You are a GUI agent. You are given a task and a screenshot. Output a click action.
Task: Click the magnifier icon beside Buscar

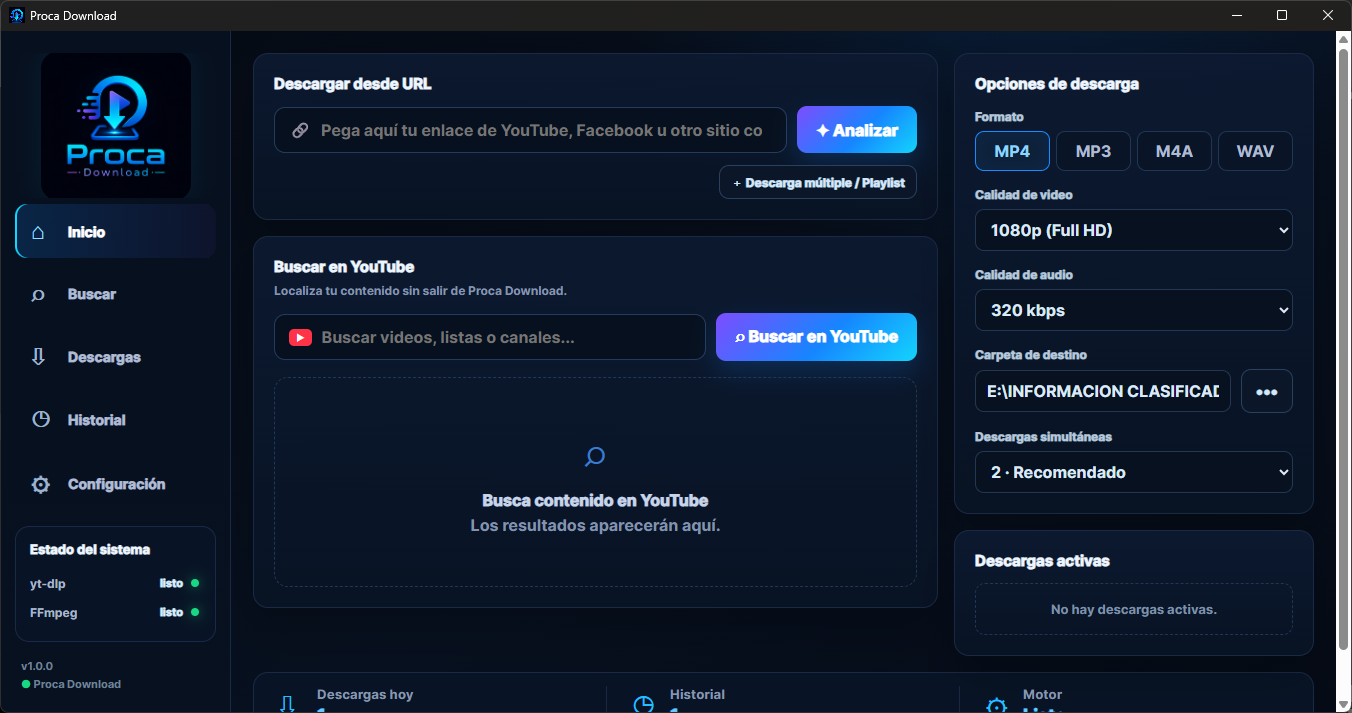pyautogui.click(x=39, y=295)
